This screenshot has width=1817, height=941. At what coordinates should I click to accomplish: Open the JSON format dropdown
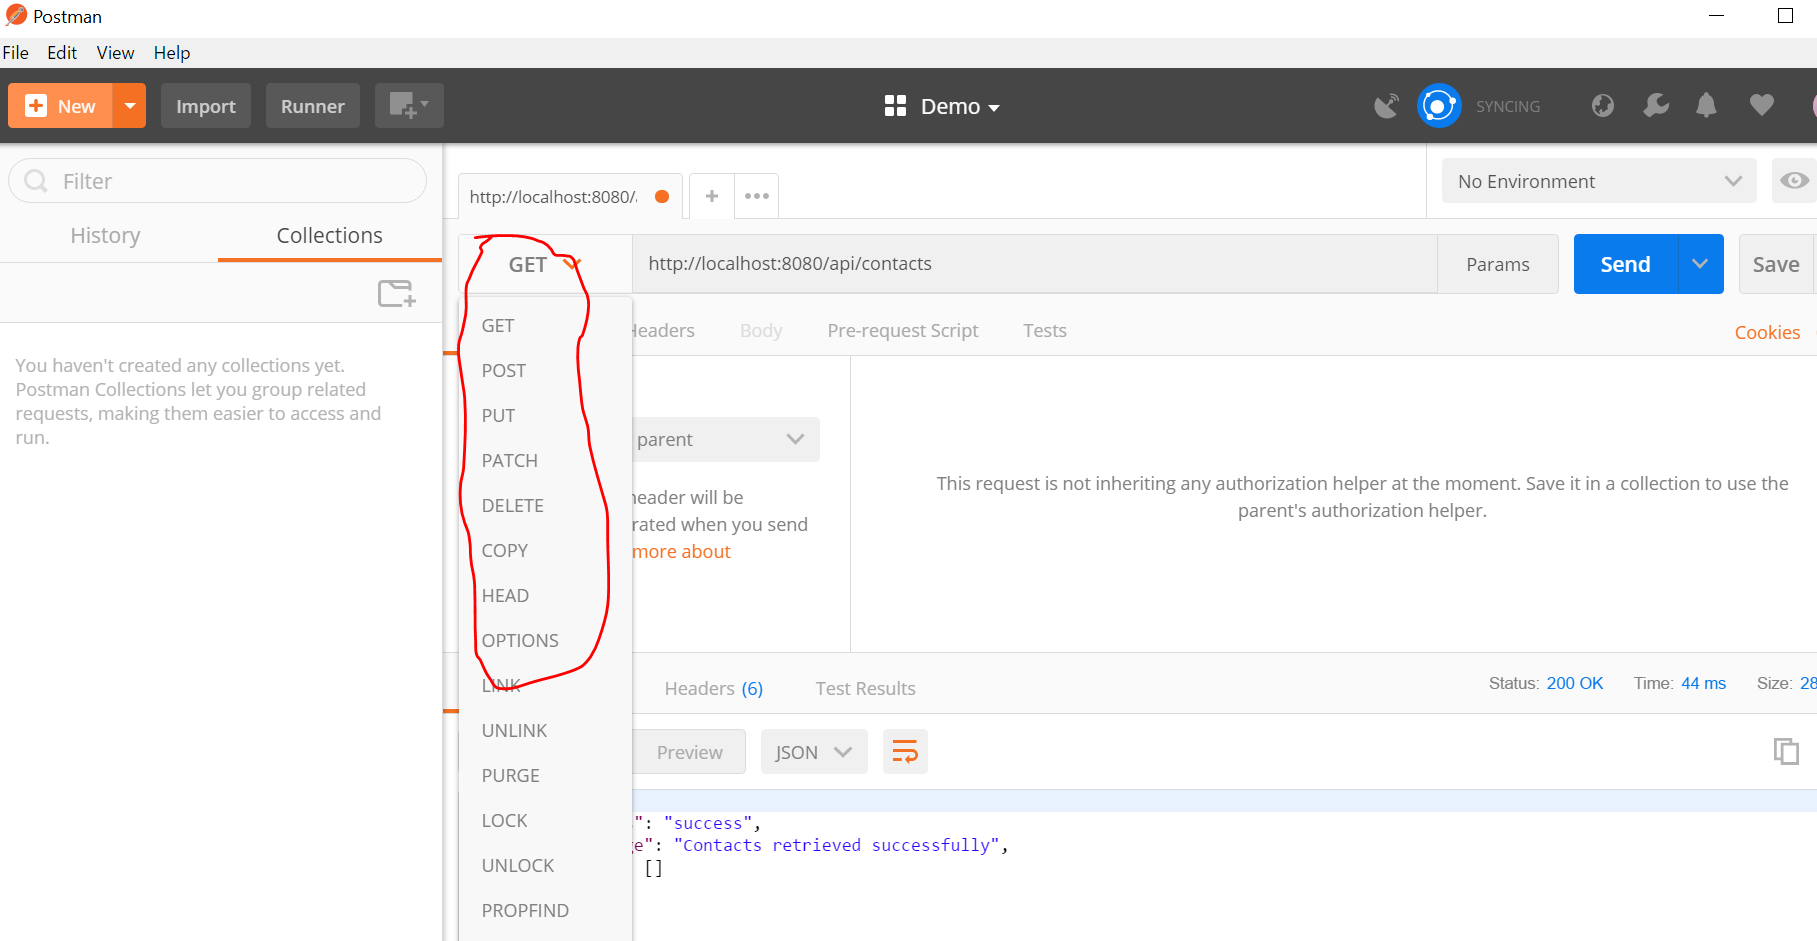coord(814,752)
